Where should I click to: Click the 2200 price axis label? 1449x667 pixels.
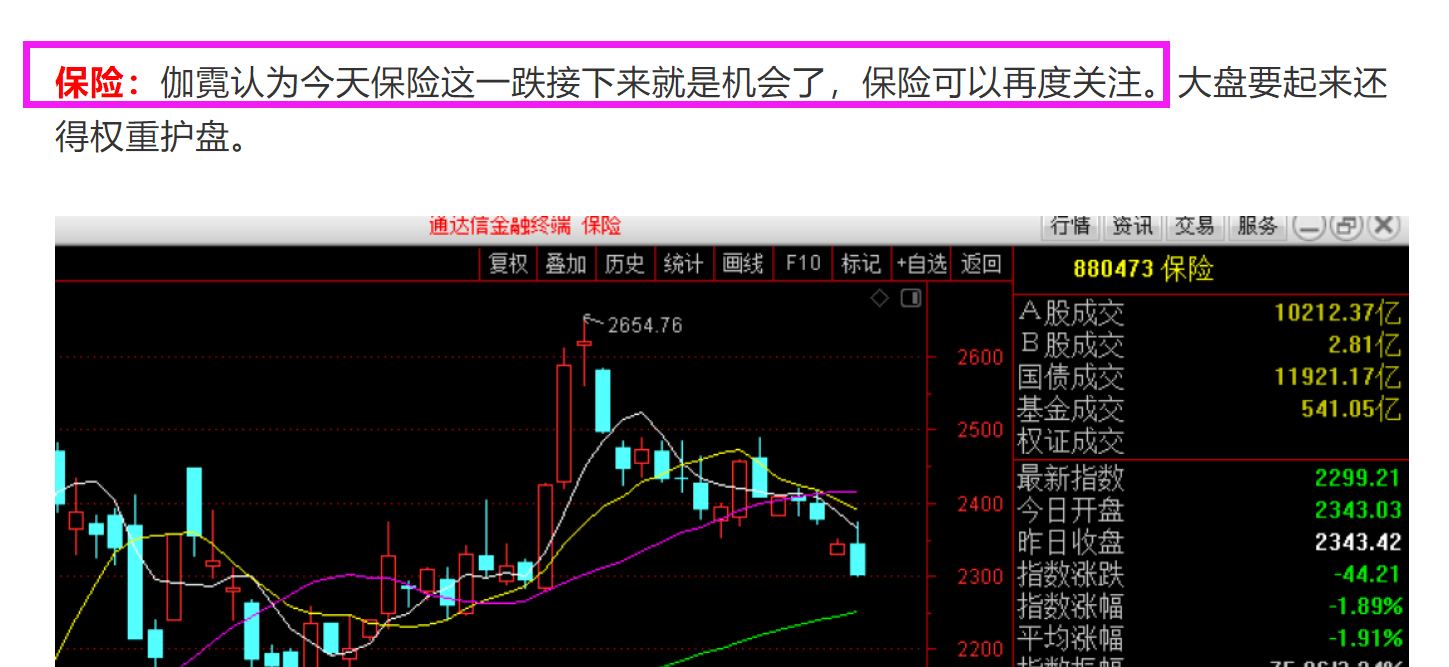pos(980,649)
